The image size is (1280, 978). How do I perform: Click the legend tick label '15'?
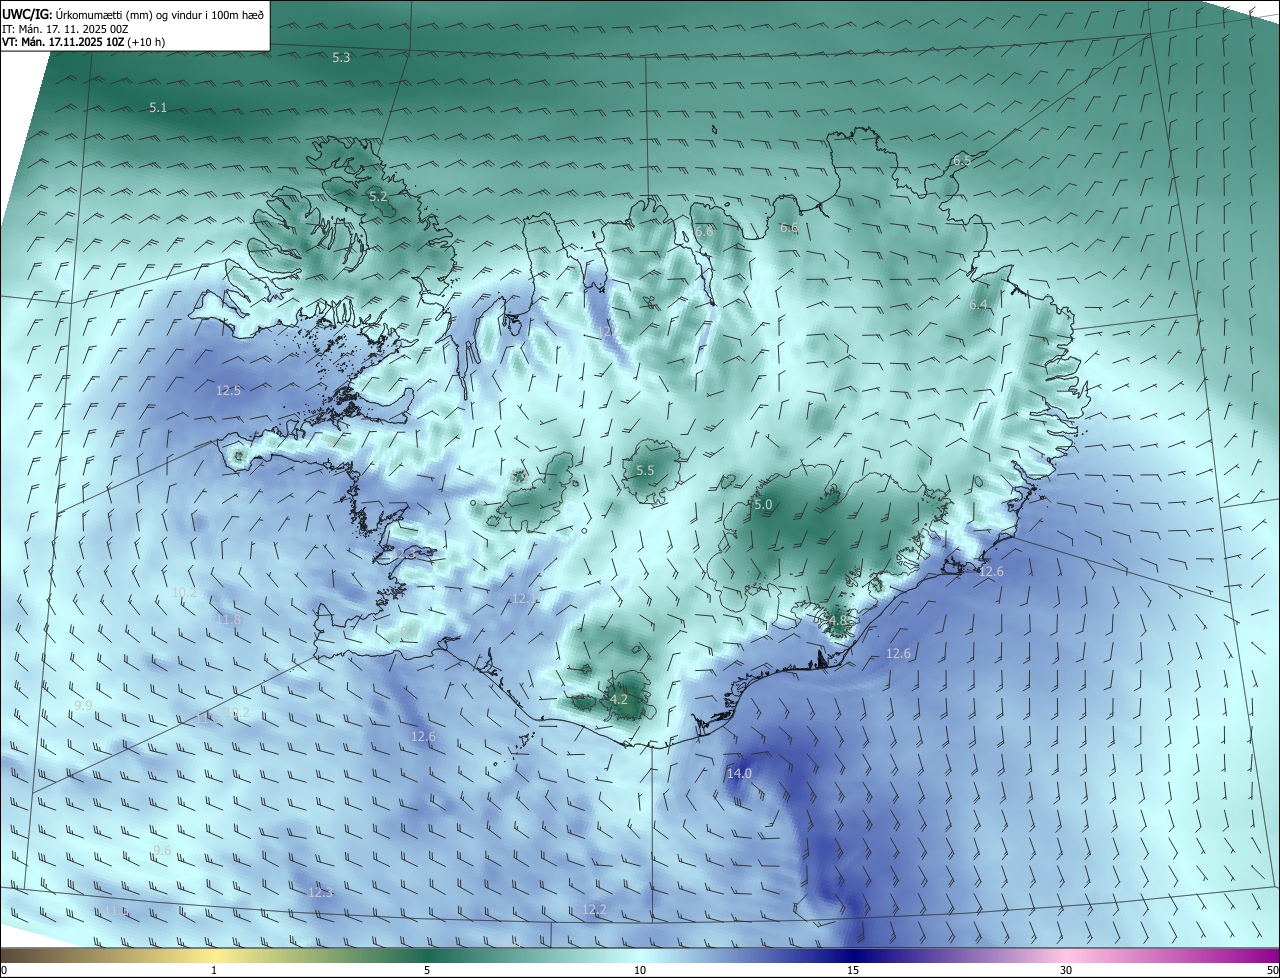click(853, 971)
